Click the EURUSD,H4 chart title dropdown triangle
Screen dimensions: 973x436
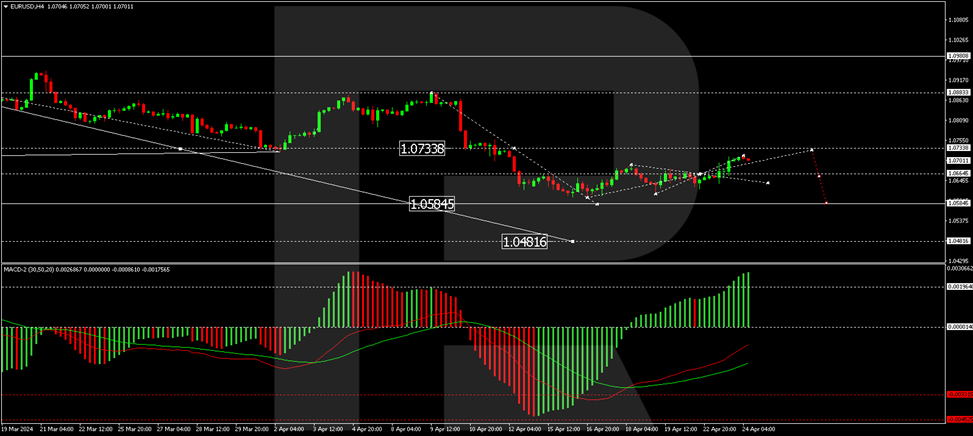[x=5, y=6]
